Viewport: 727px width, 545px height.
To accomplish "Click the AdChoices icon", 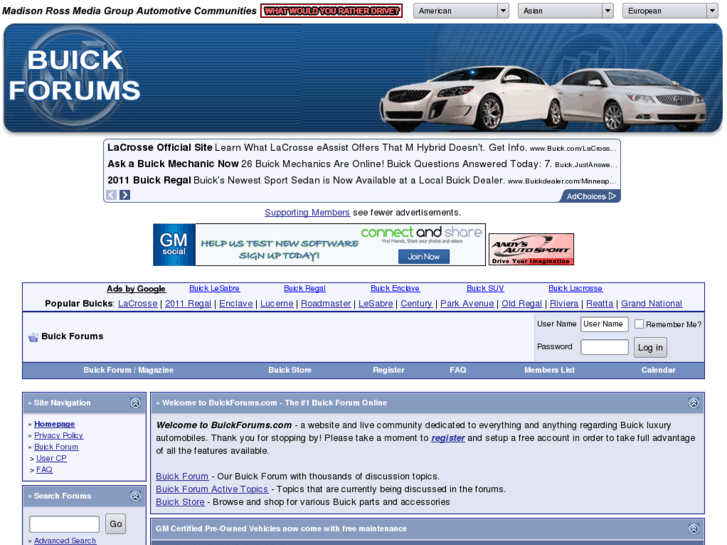I will 612,196.
